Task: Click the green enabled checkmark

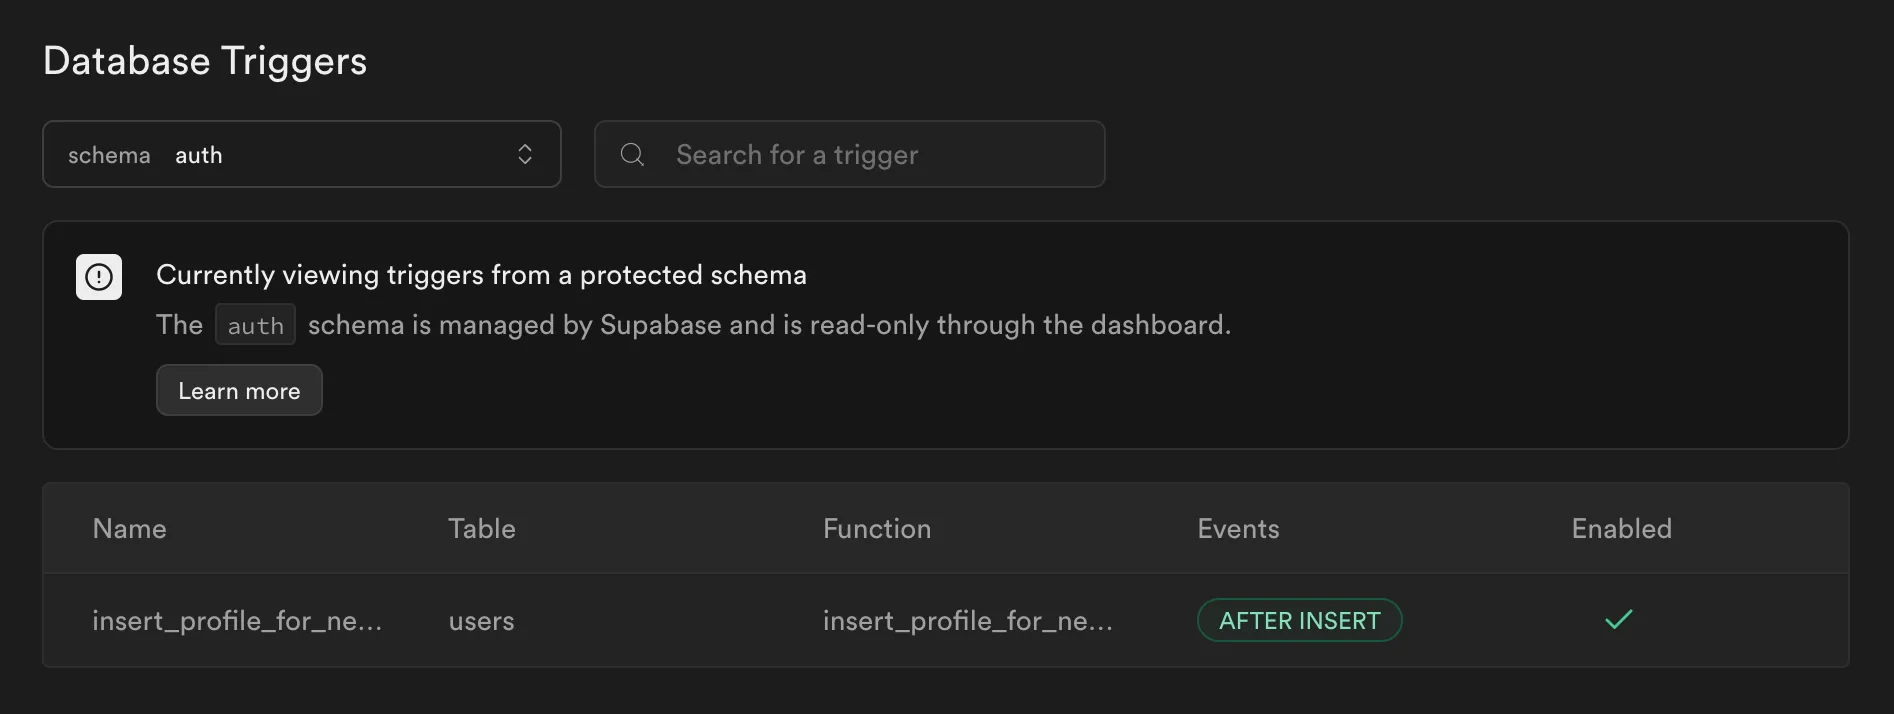Action: (x=1618, y=620)
